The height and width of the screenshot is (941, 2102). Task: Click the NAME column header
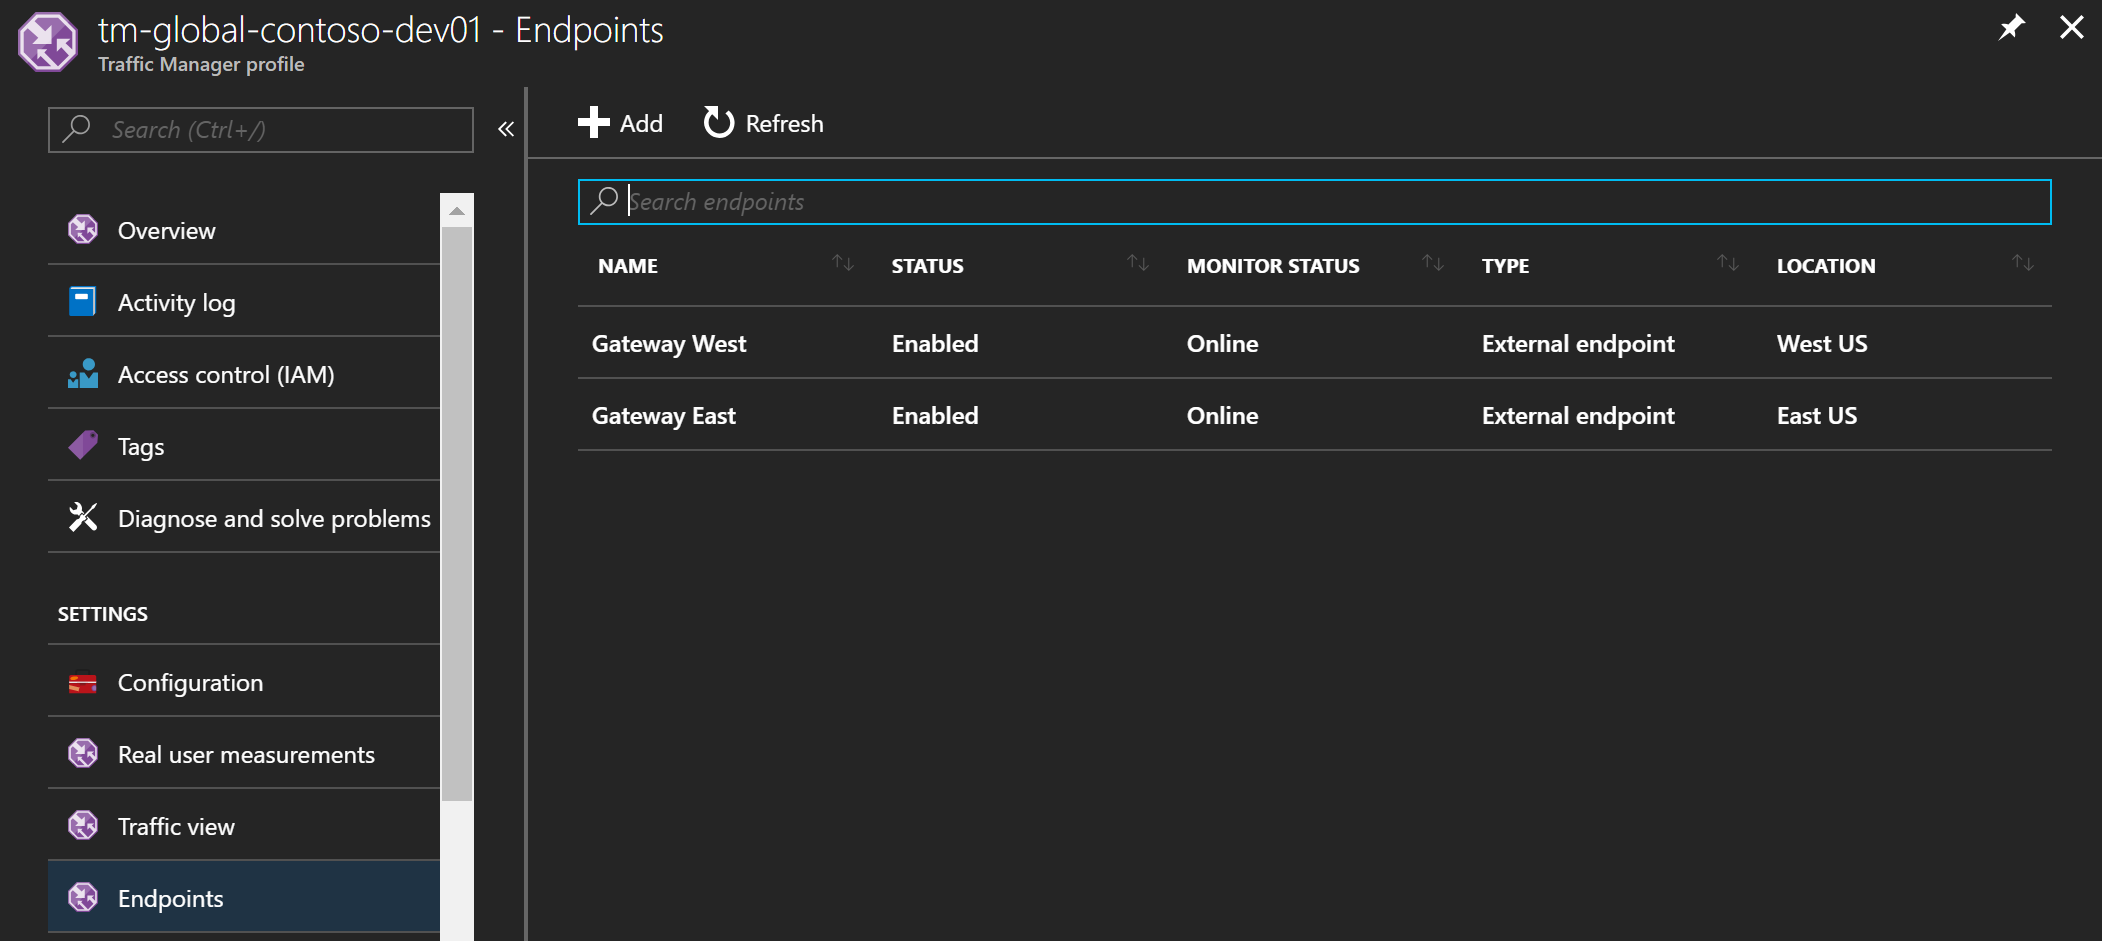pyautogui.click(x=628, y=266)
